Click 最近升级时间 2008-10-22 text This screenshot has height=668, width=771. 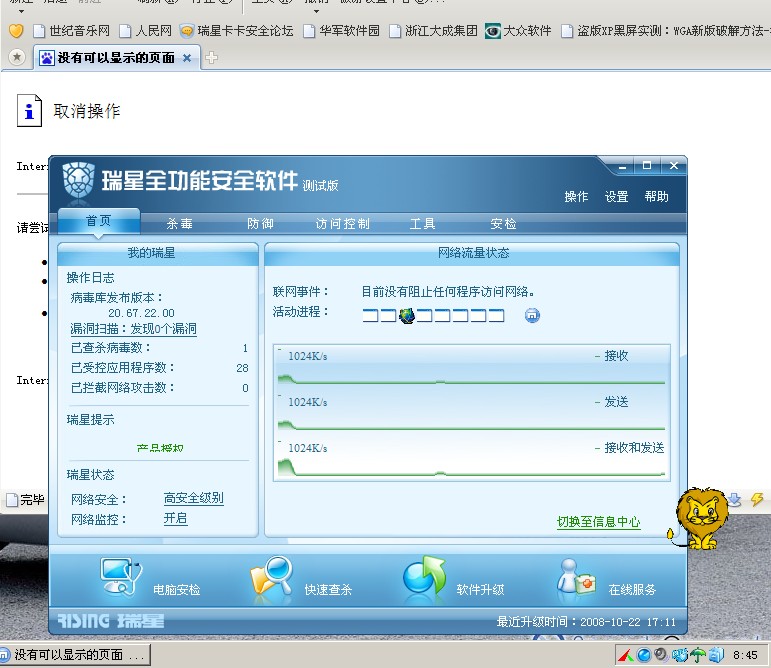point(586,622)
